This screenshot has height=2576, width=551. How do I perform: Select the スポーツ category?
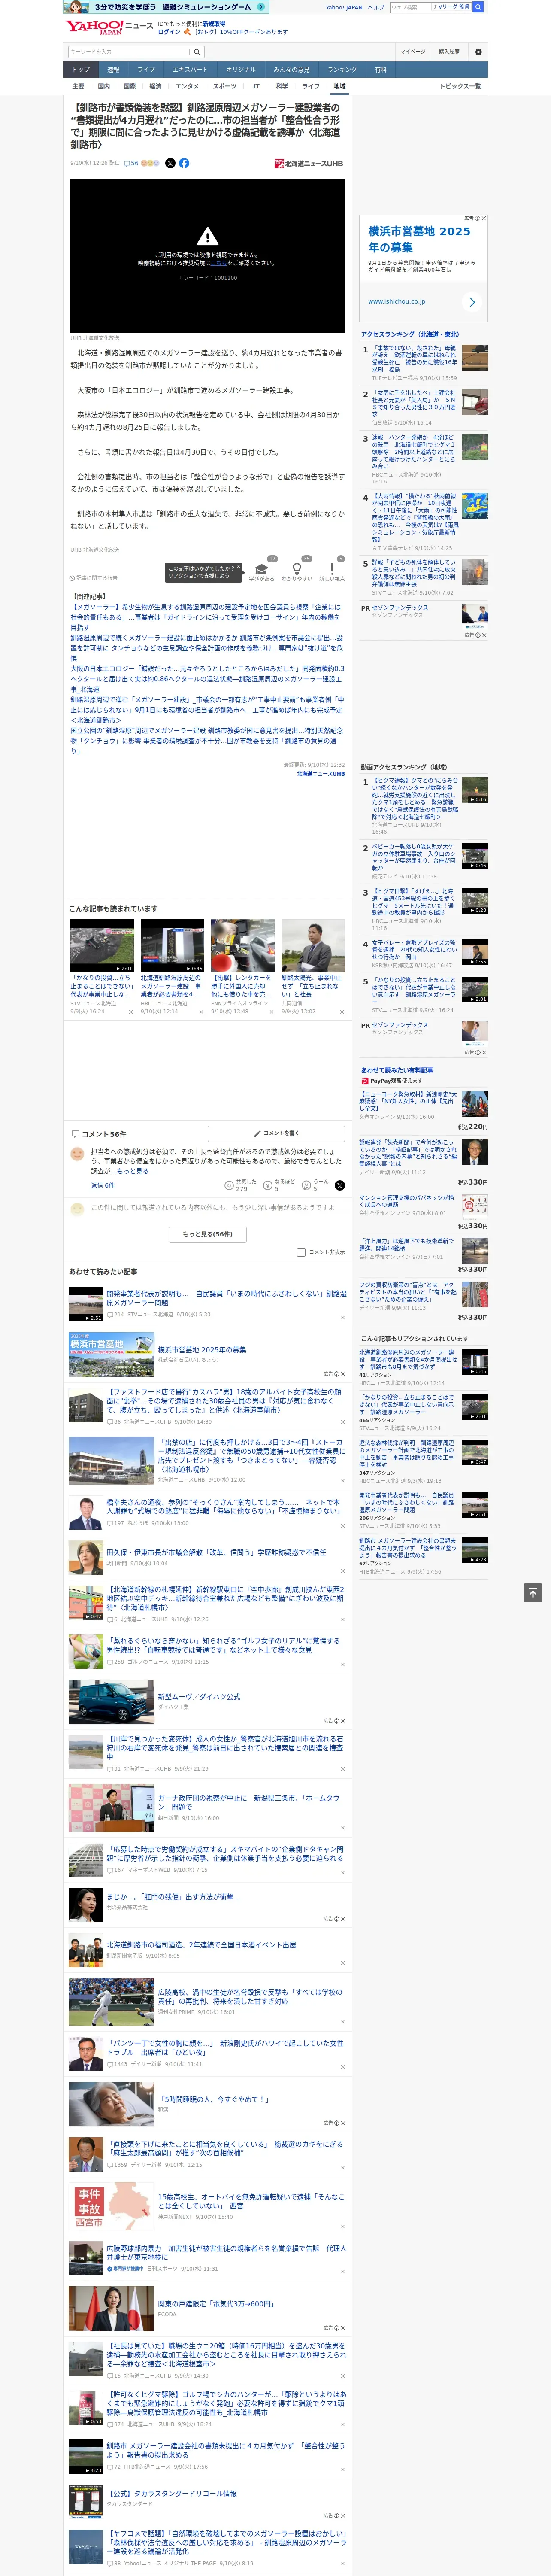click(225, 86)
